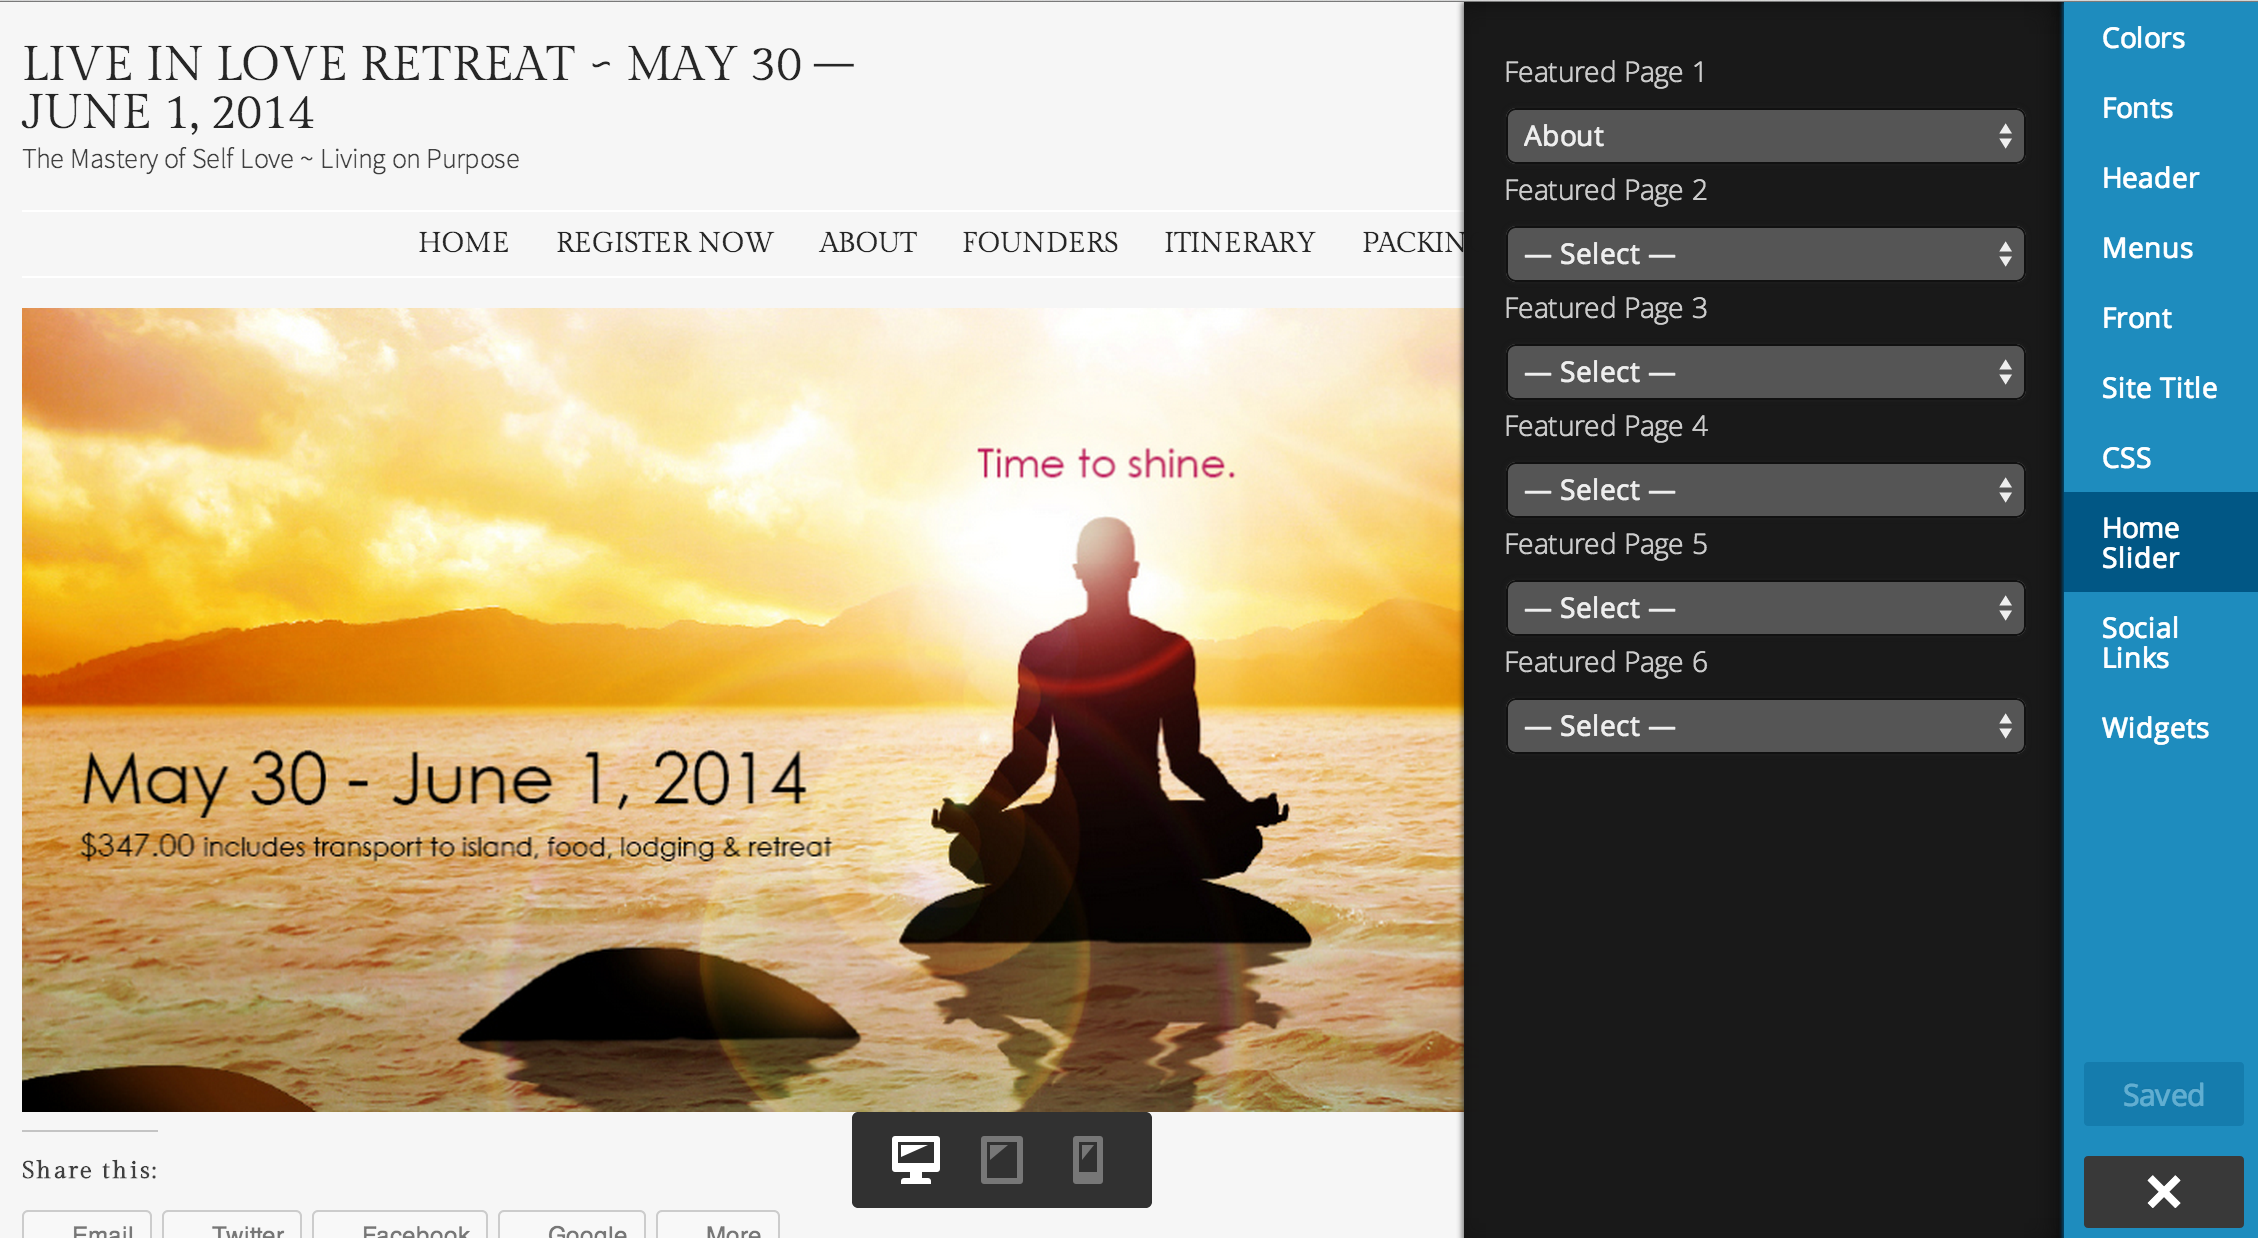Image resolution: width=2258 pixels, height=1238 pixels.
Task: Go to the Social Links section
Action: 2140,642
